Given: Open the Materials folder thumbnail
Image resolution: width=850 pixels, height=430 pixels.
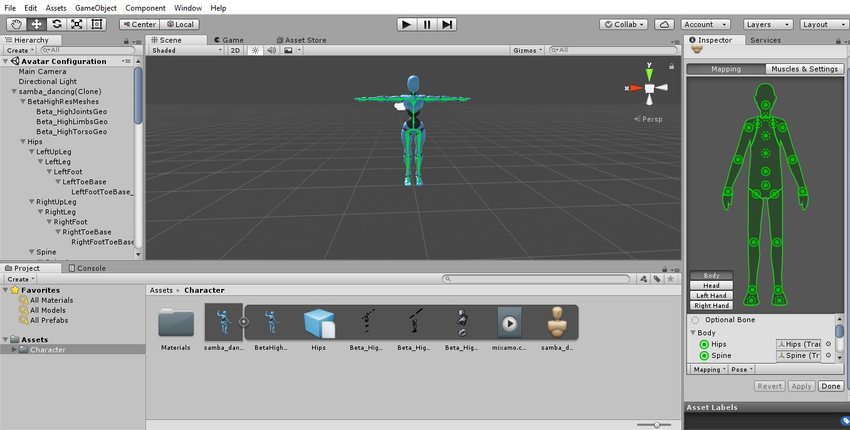Looking at the screenshot, I should point(176,323).
